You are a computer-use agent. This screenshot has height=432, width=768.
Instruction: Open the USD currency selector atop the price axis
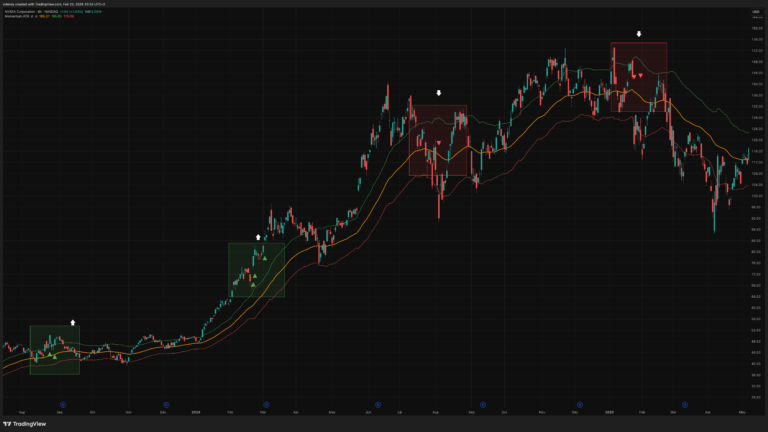tap(755, 11)
